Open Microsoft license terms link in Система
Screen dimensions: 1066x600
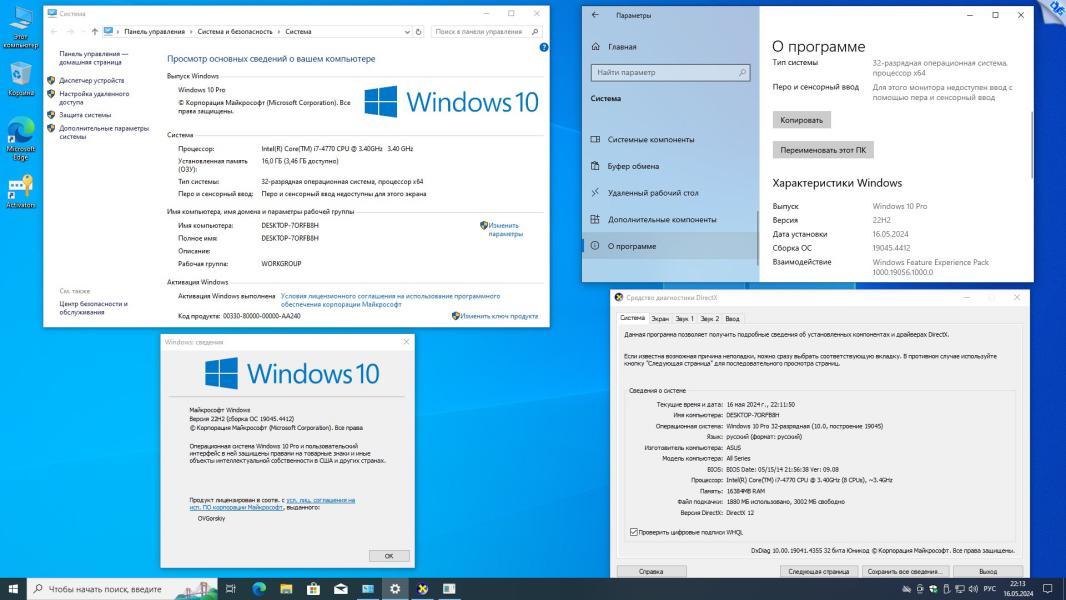(390, 300)
